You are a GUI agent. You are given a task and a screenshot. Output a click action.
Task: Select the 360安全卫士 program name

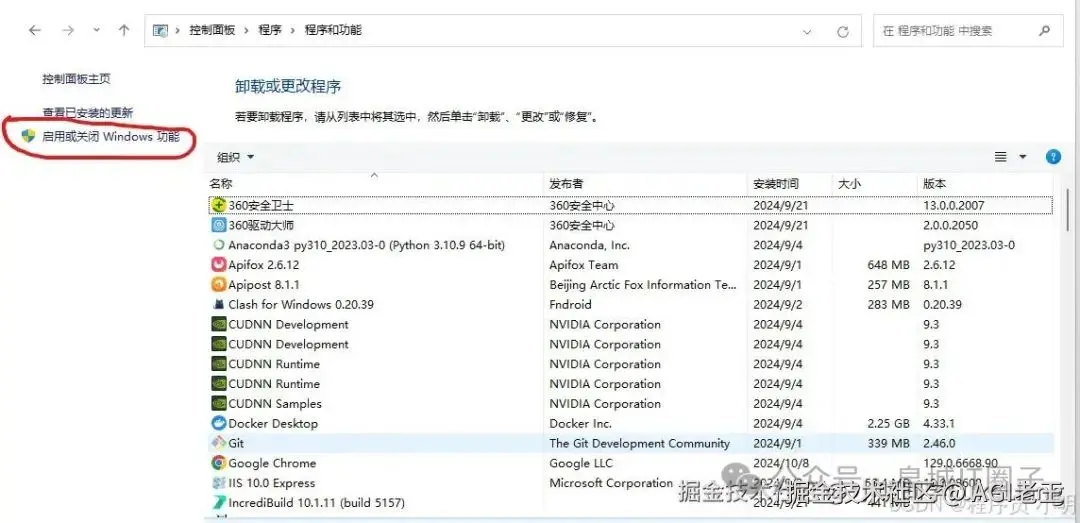261,205
